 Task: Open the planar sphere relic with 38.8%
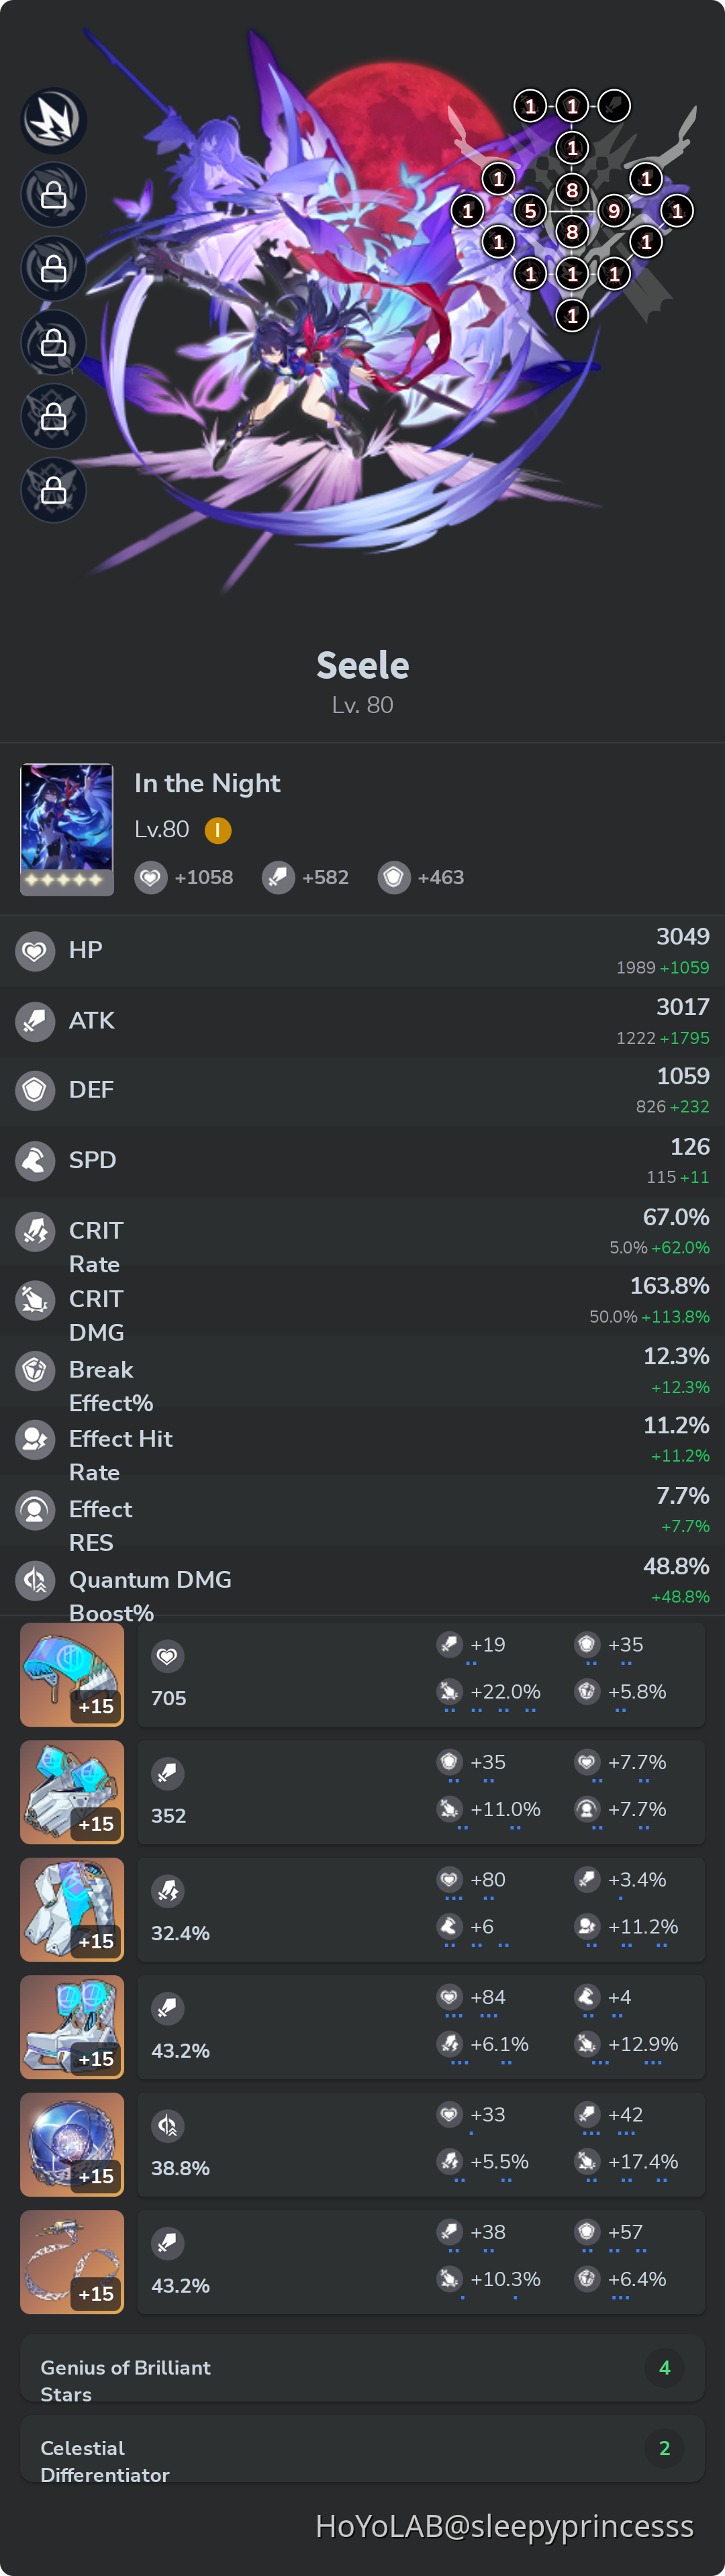tap(72, 2144)
